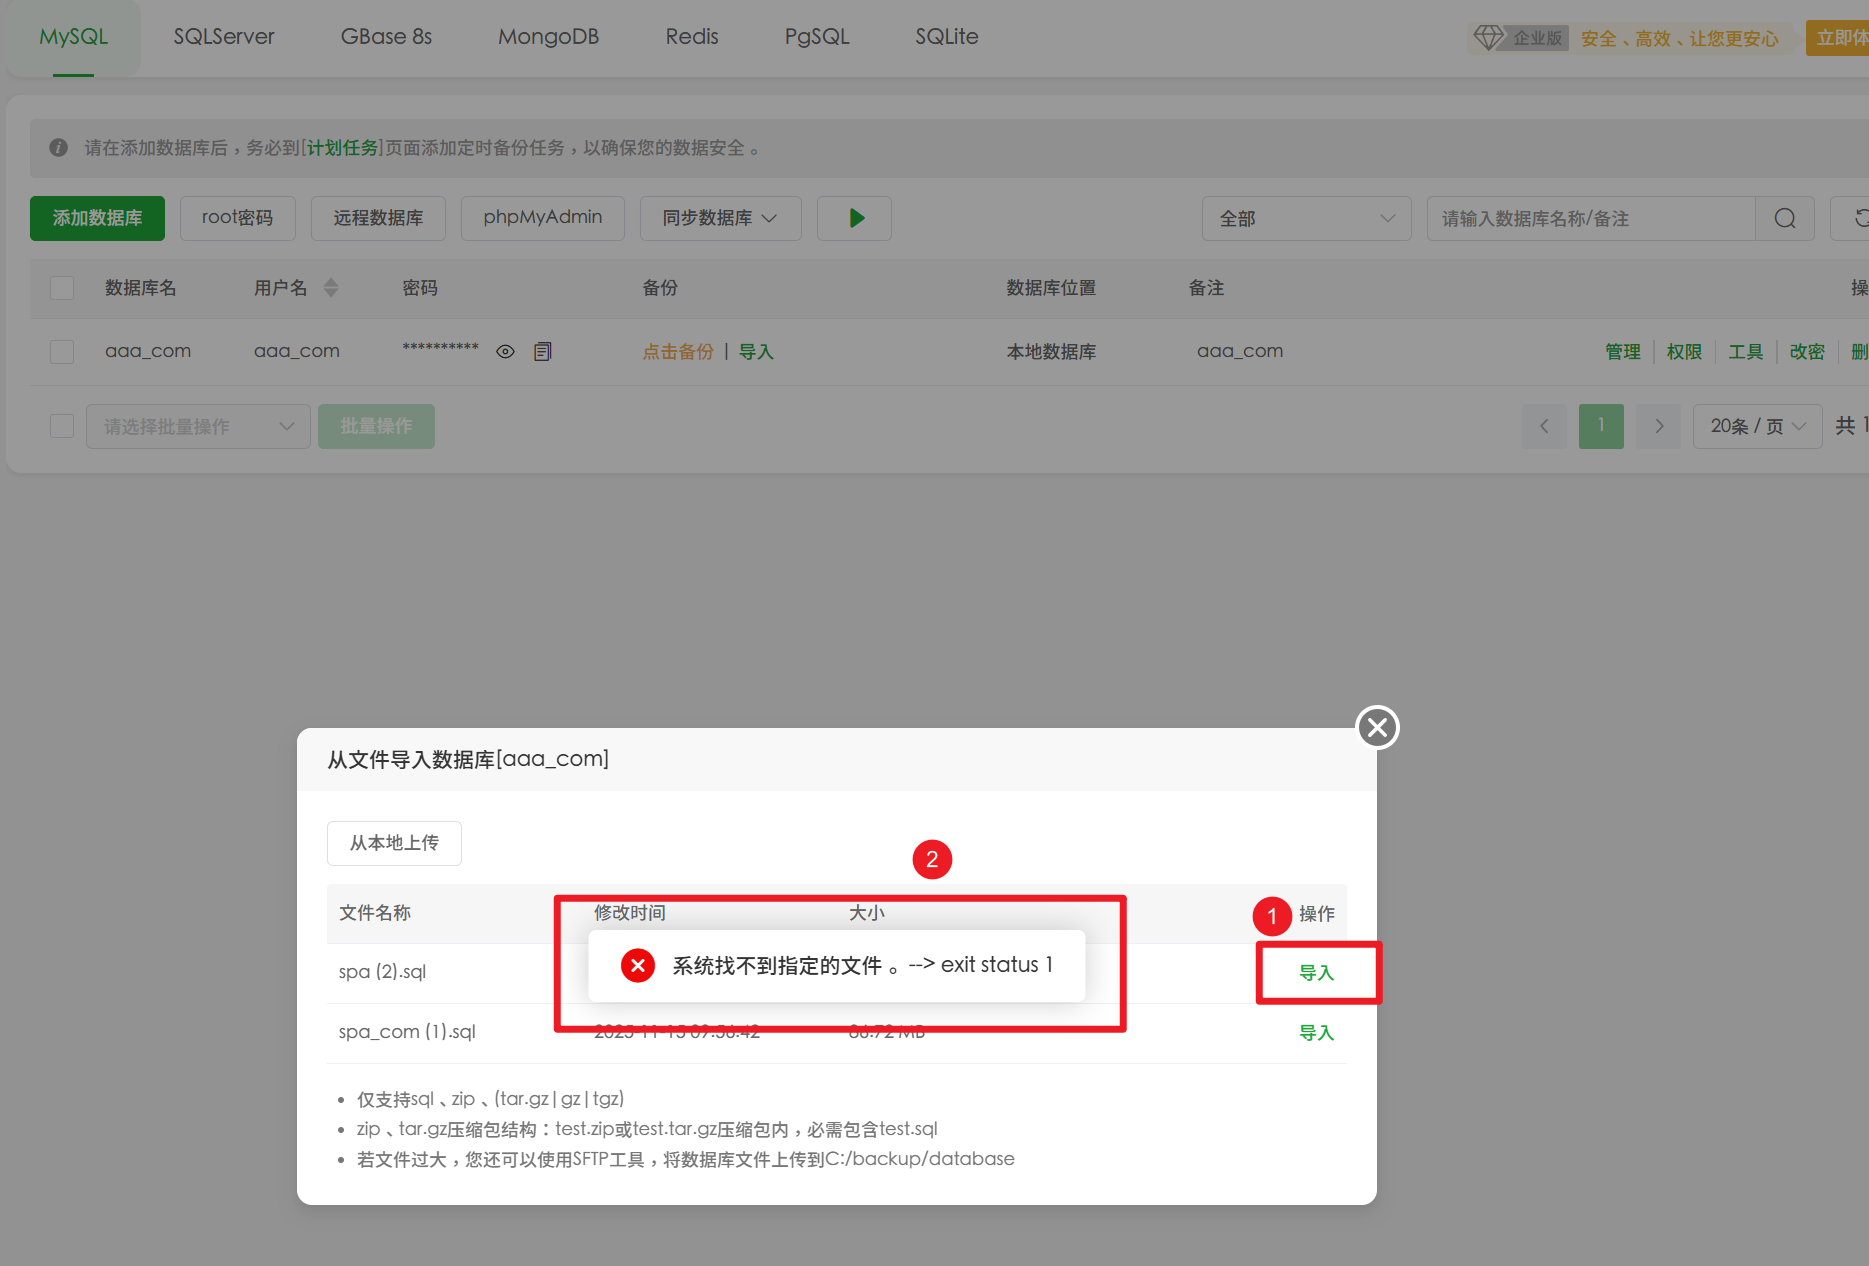Import the spa_com (1).sql file
The image size is (1869, 1266).
pos(1316,1032)
